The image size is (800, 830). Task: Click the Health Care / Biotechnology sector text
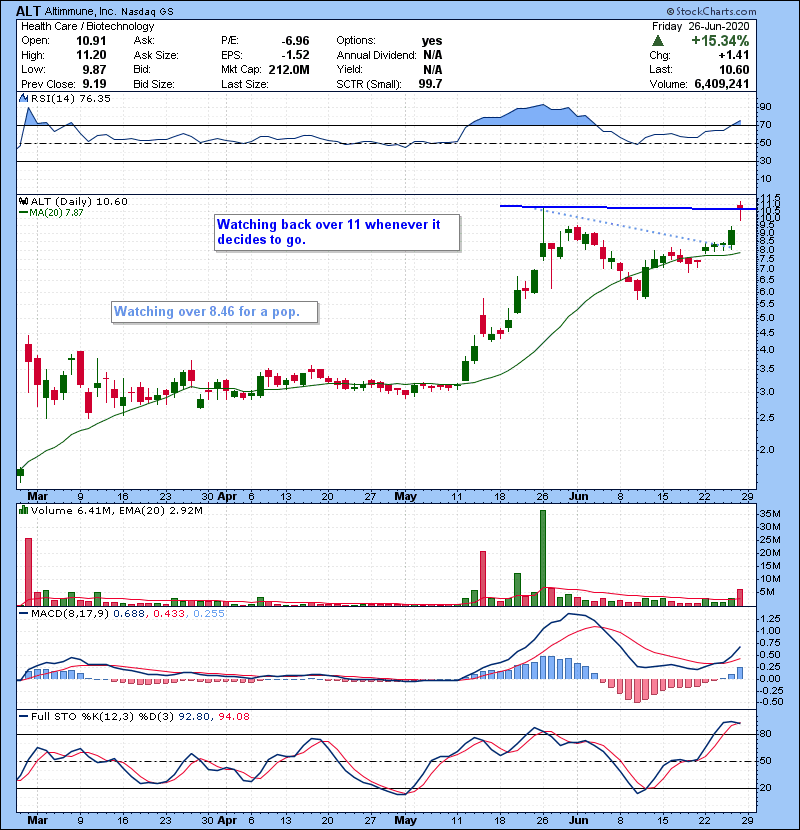point(88,26)
